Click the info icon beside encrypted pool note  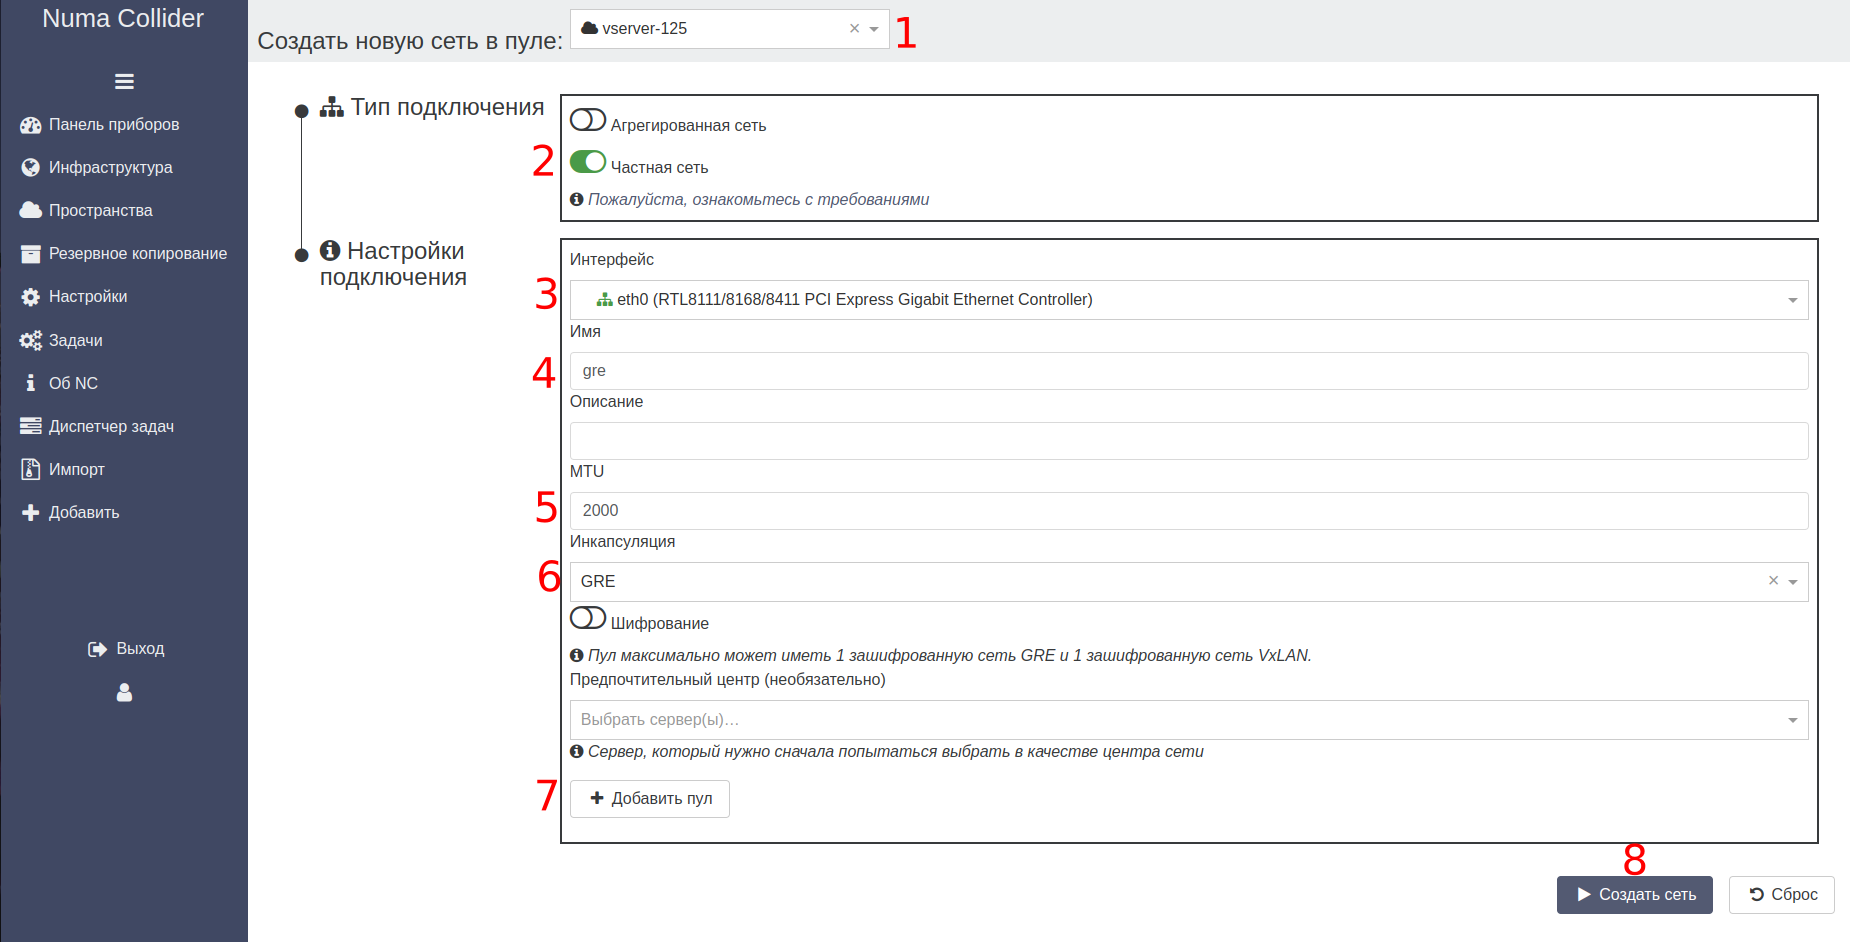pos(577,655)
